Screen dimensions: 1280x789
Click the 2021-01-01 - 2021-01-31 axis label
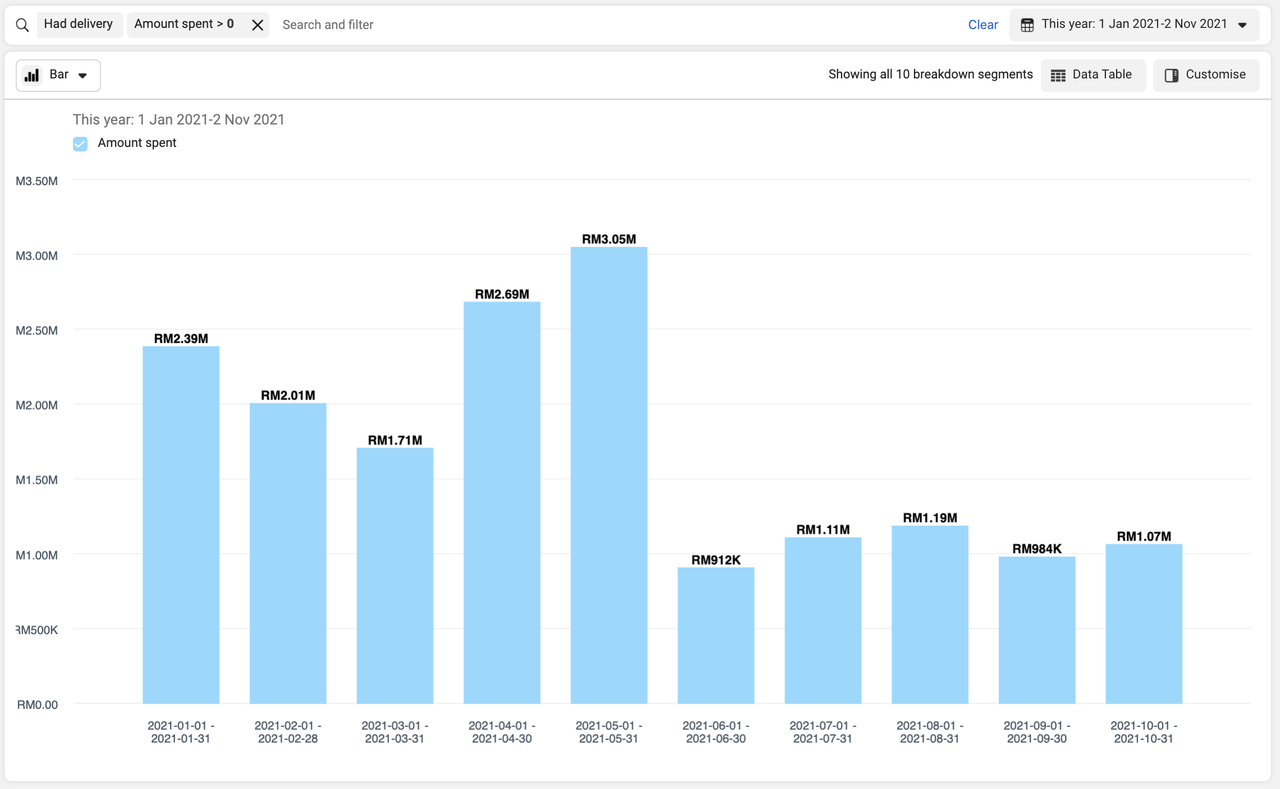click(x=181, y=732)
